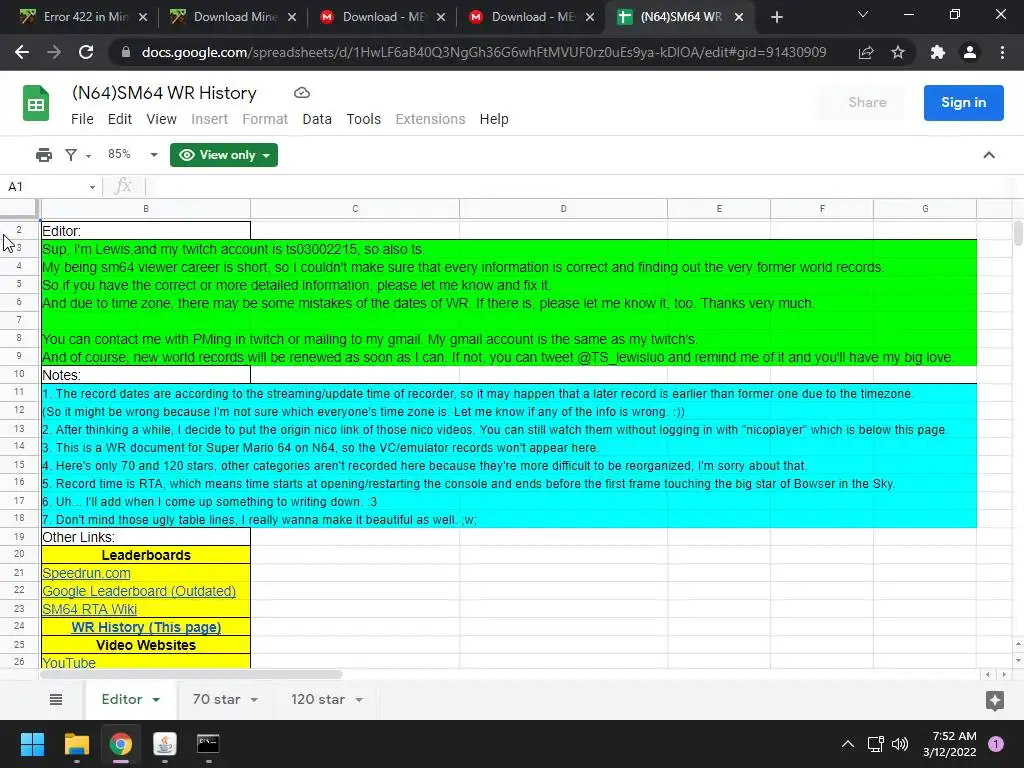Image resolution: width=1024 pixels, height=768 pixels.
Task: Open the View only mode dropdown
Action: [224, 155]
